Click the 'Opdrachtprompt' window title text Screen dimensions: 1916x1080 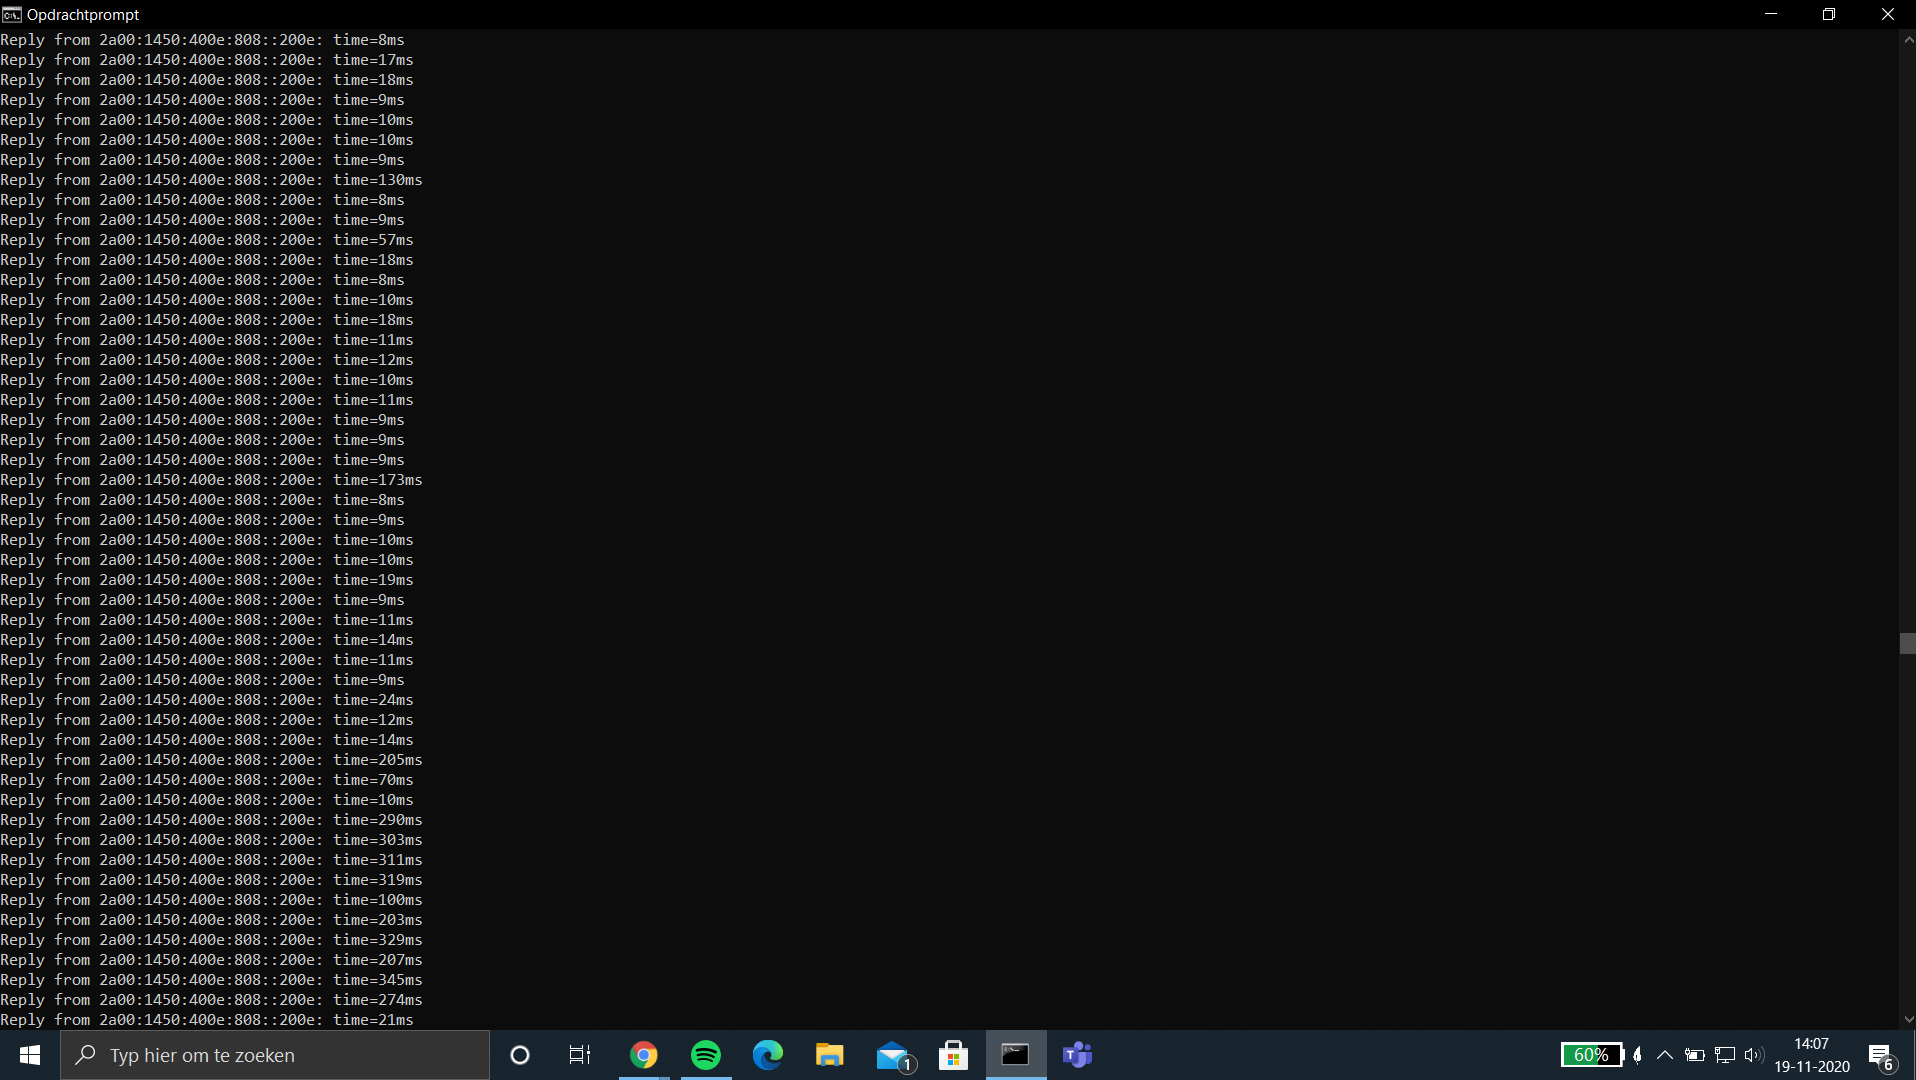[x=83, y=15]
